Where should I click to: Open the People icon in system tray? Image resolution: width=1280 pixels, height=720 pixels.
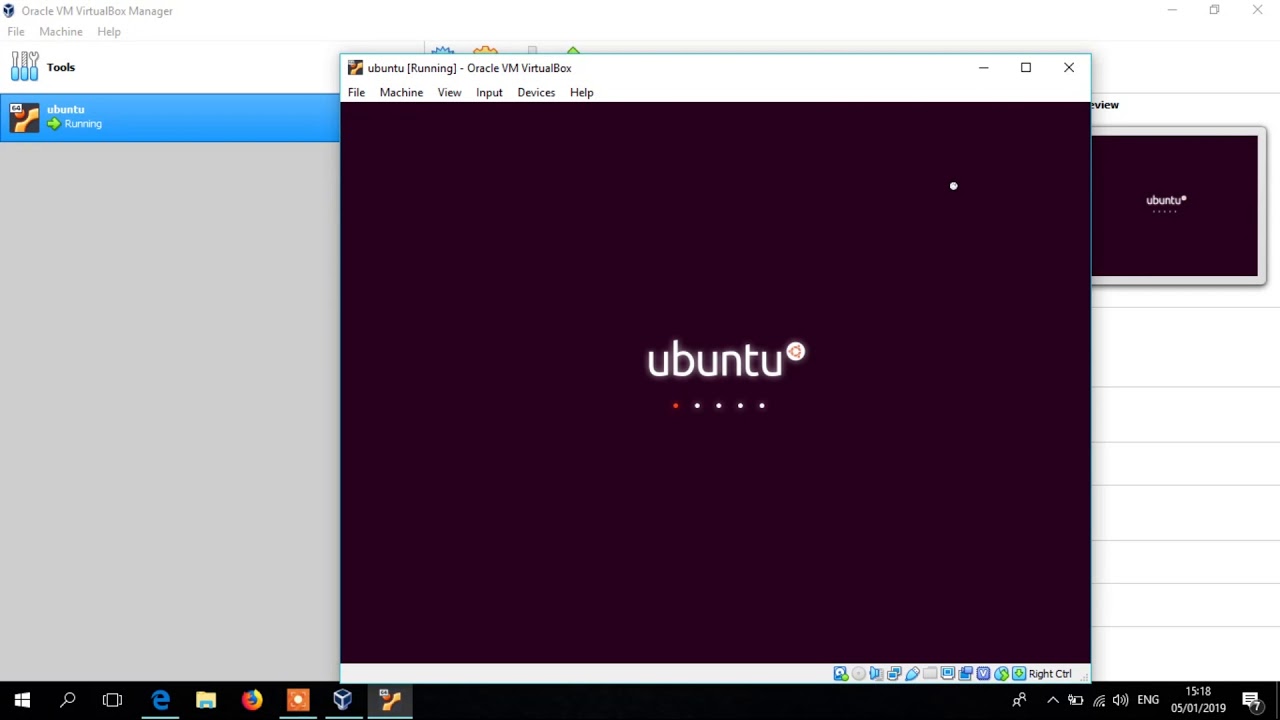tap(1019, 700)
